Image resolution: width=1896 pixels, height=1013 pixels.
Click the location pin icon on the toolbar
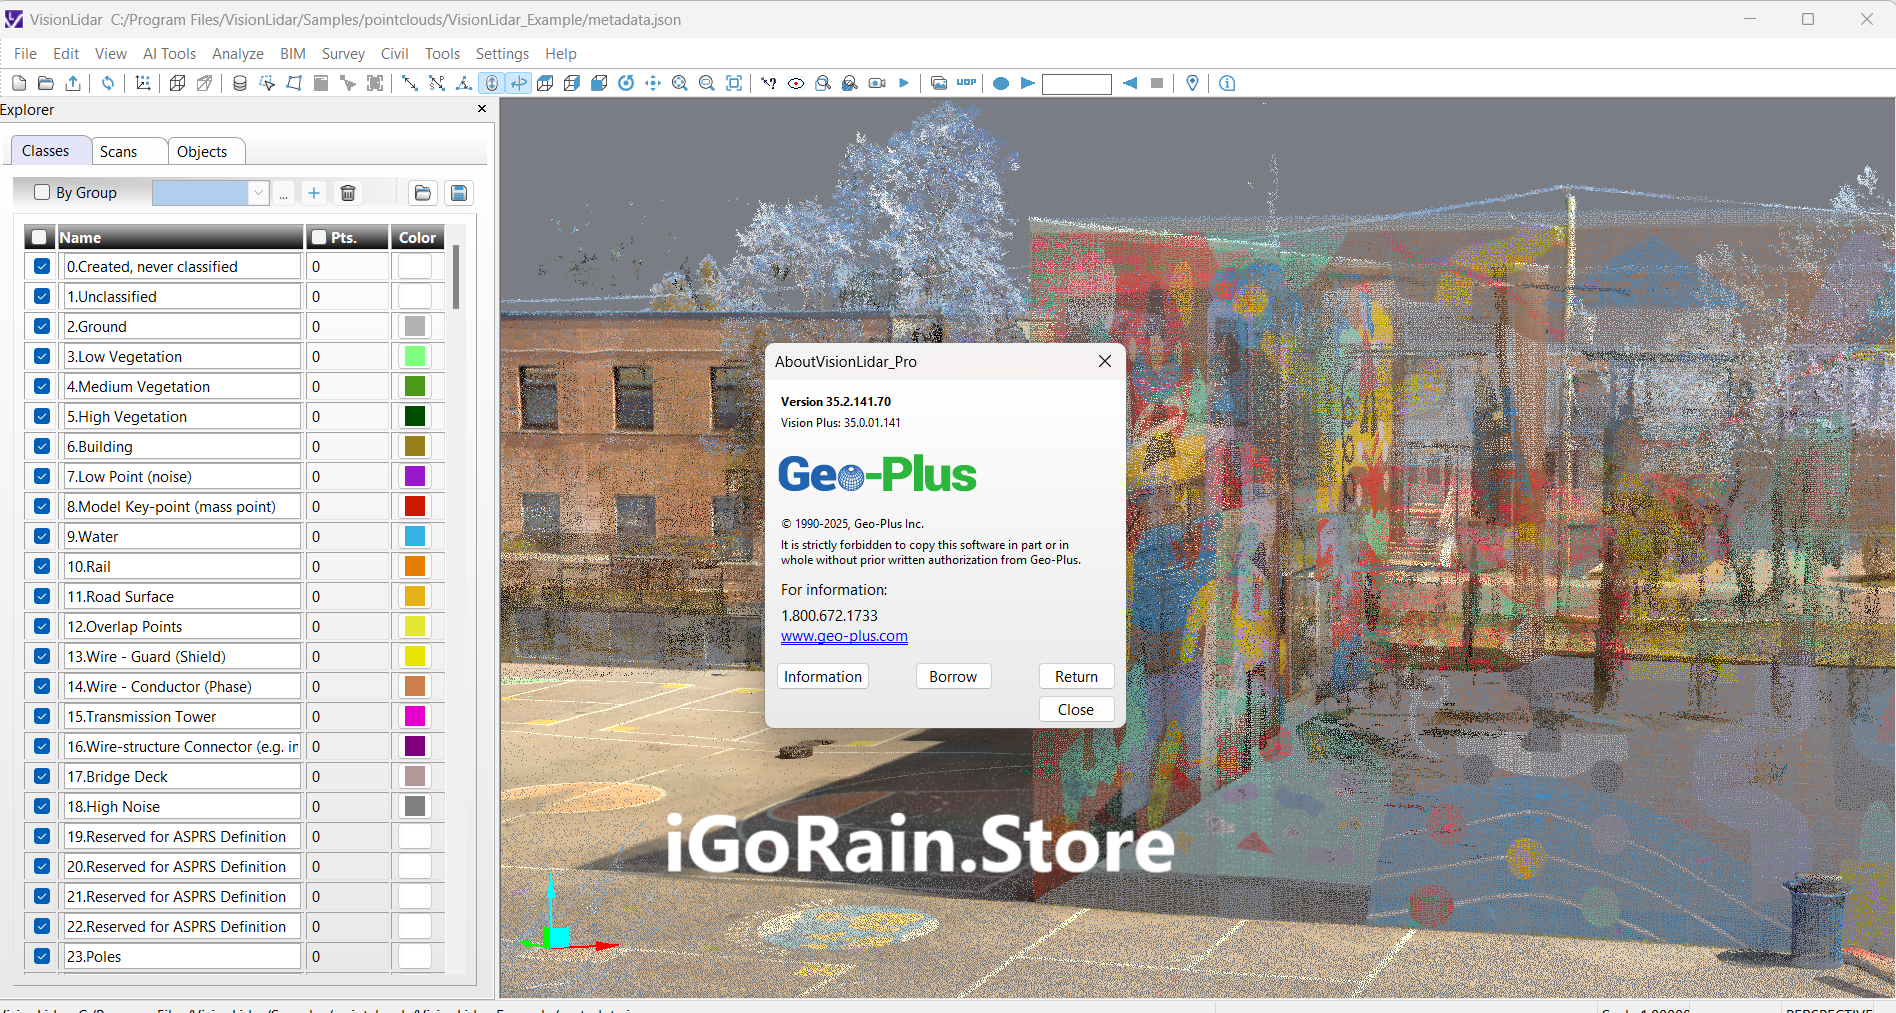coord(1192,83)
